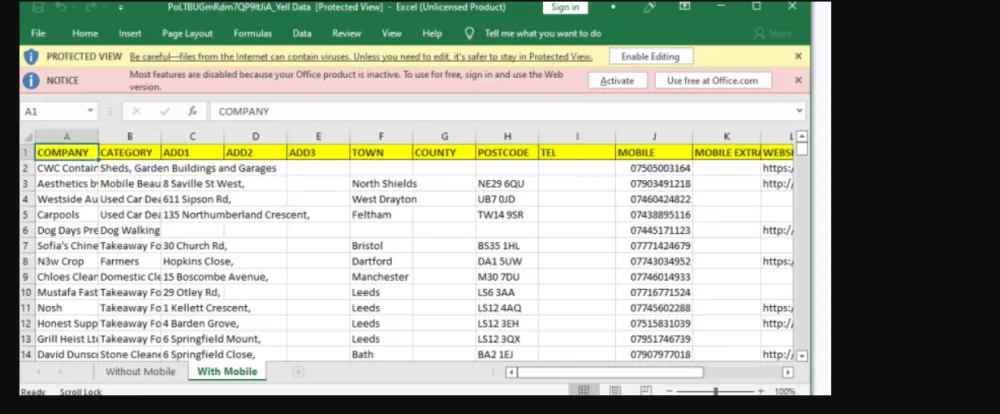The image size is (1000, 414).
Task: Click the Tell me what you want to do box
Action: (x=543, y=33)
